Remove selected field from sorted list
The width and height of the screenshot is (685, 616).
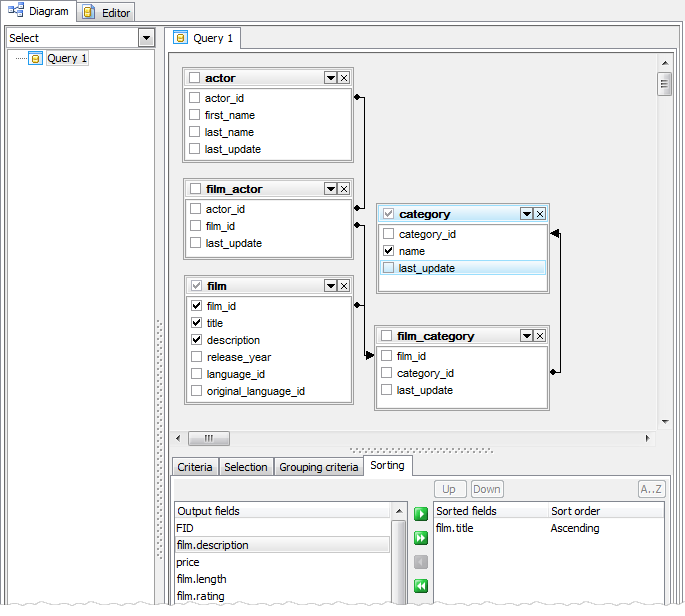click(421, 562)
